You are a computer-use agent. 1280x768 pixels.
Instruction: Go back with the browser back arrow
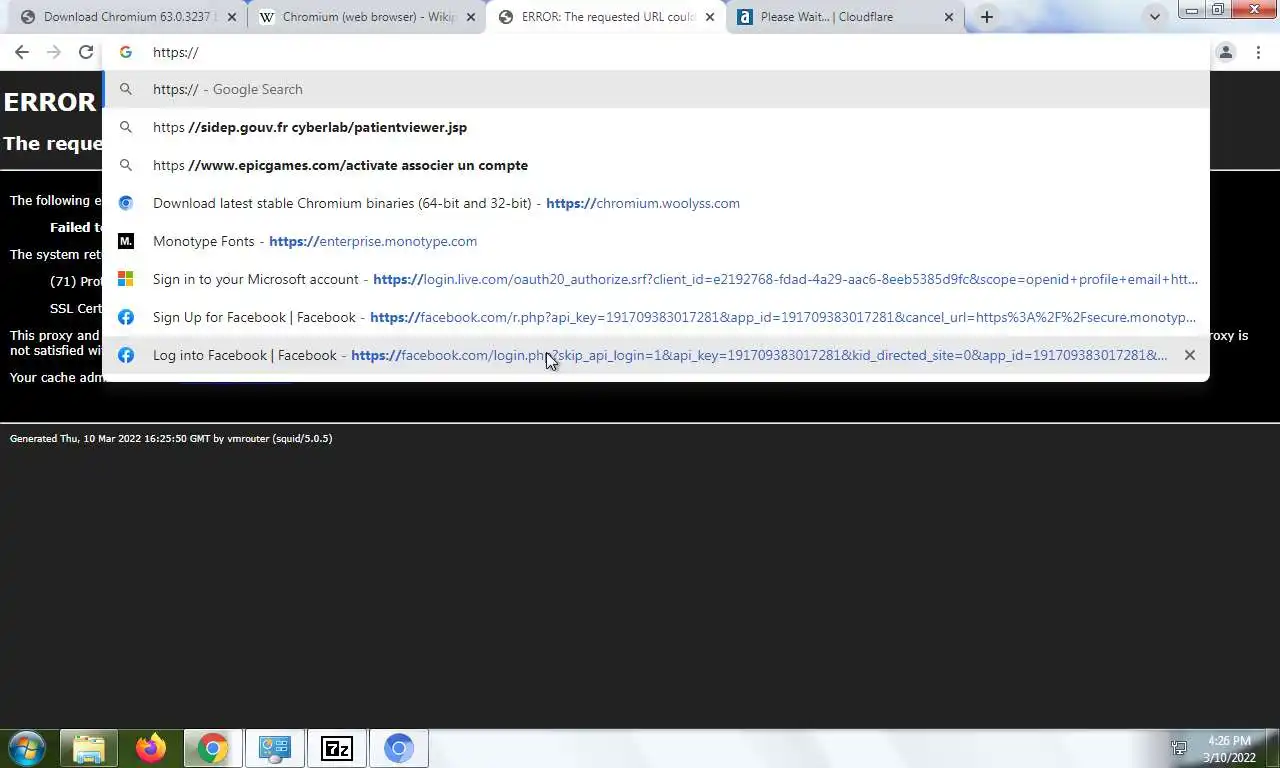click(x=22, y=53)
